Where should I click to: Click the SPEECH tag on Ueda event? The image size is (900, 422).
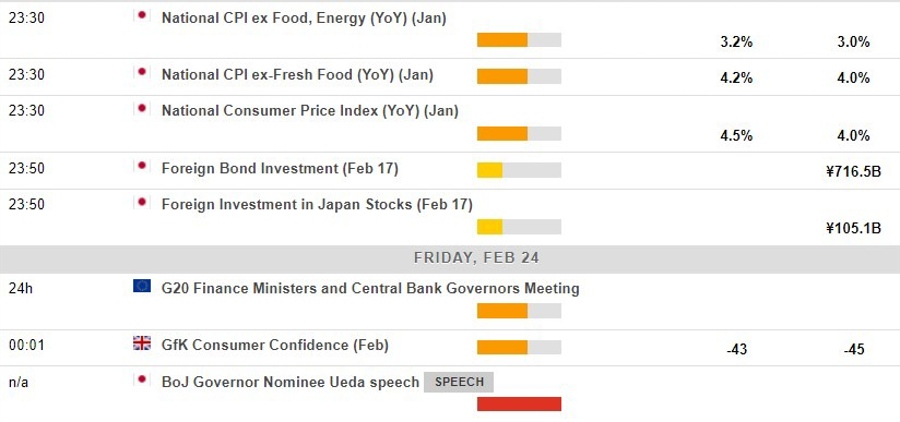(x=459, y=382)
